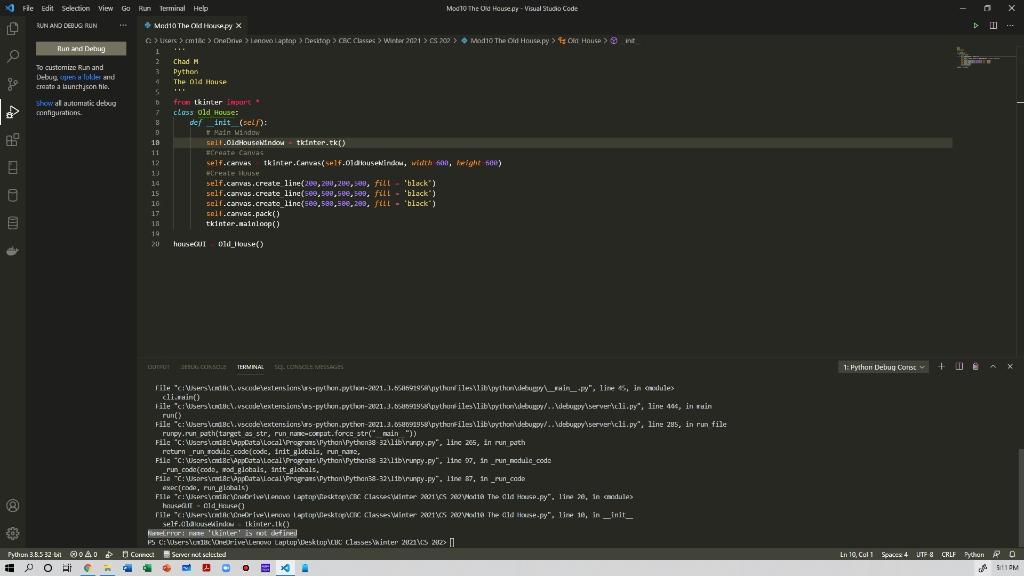This screenshot has height=576, width=1024.
Task: Click 'Show' all automatic debug configurations link
Action: click(44, 103)
